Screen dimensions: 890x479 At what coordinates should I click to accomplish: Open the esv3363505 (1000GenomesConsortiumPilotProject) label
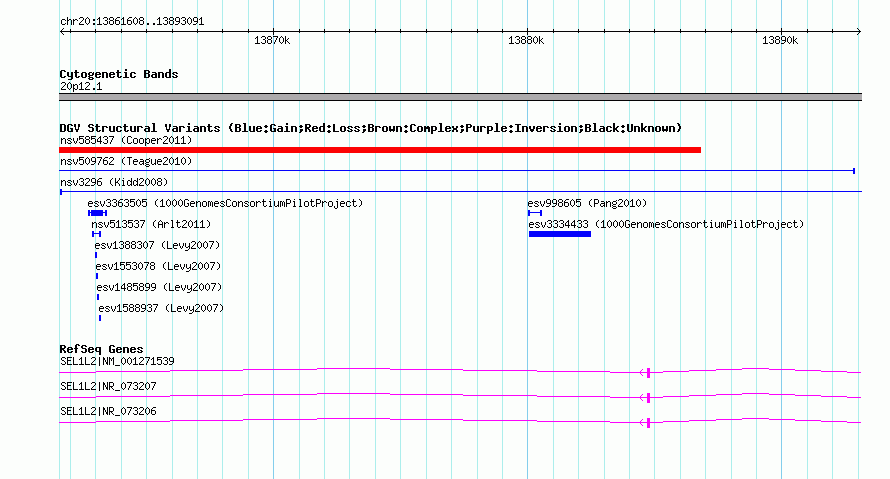[225, 203]
